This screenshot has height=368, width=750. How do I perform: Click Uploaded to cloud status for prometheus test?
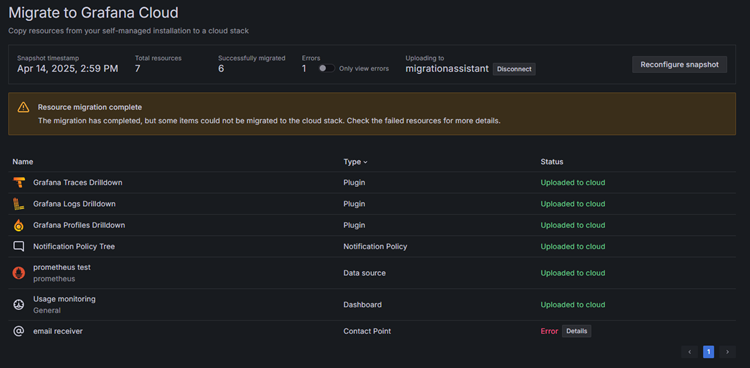click(x=573, y=273)
